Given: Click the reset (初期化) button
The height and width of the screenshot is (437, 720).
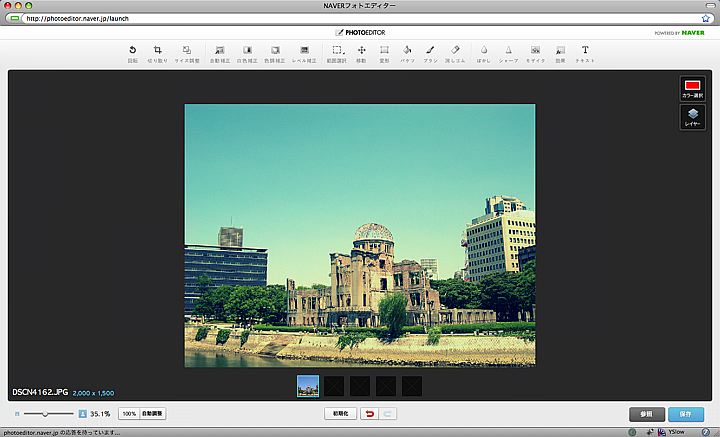Looking at the screenshot, I should click(x=340, y=413).
